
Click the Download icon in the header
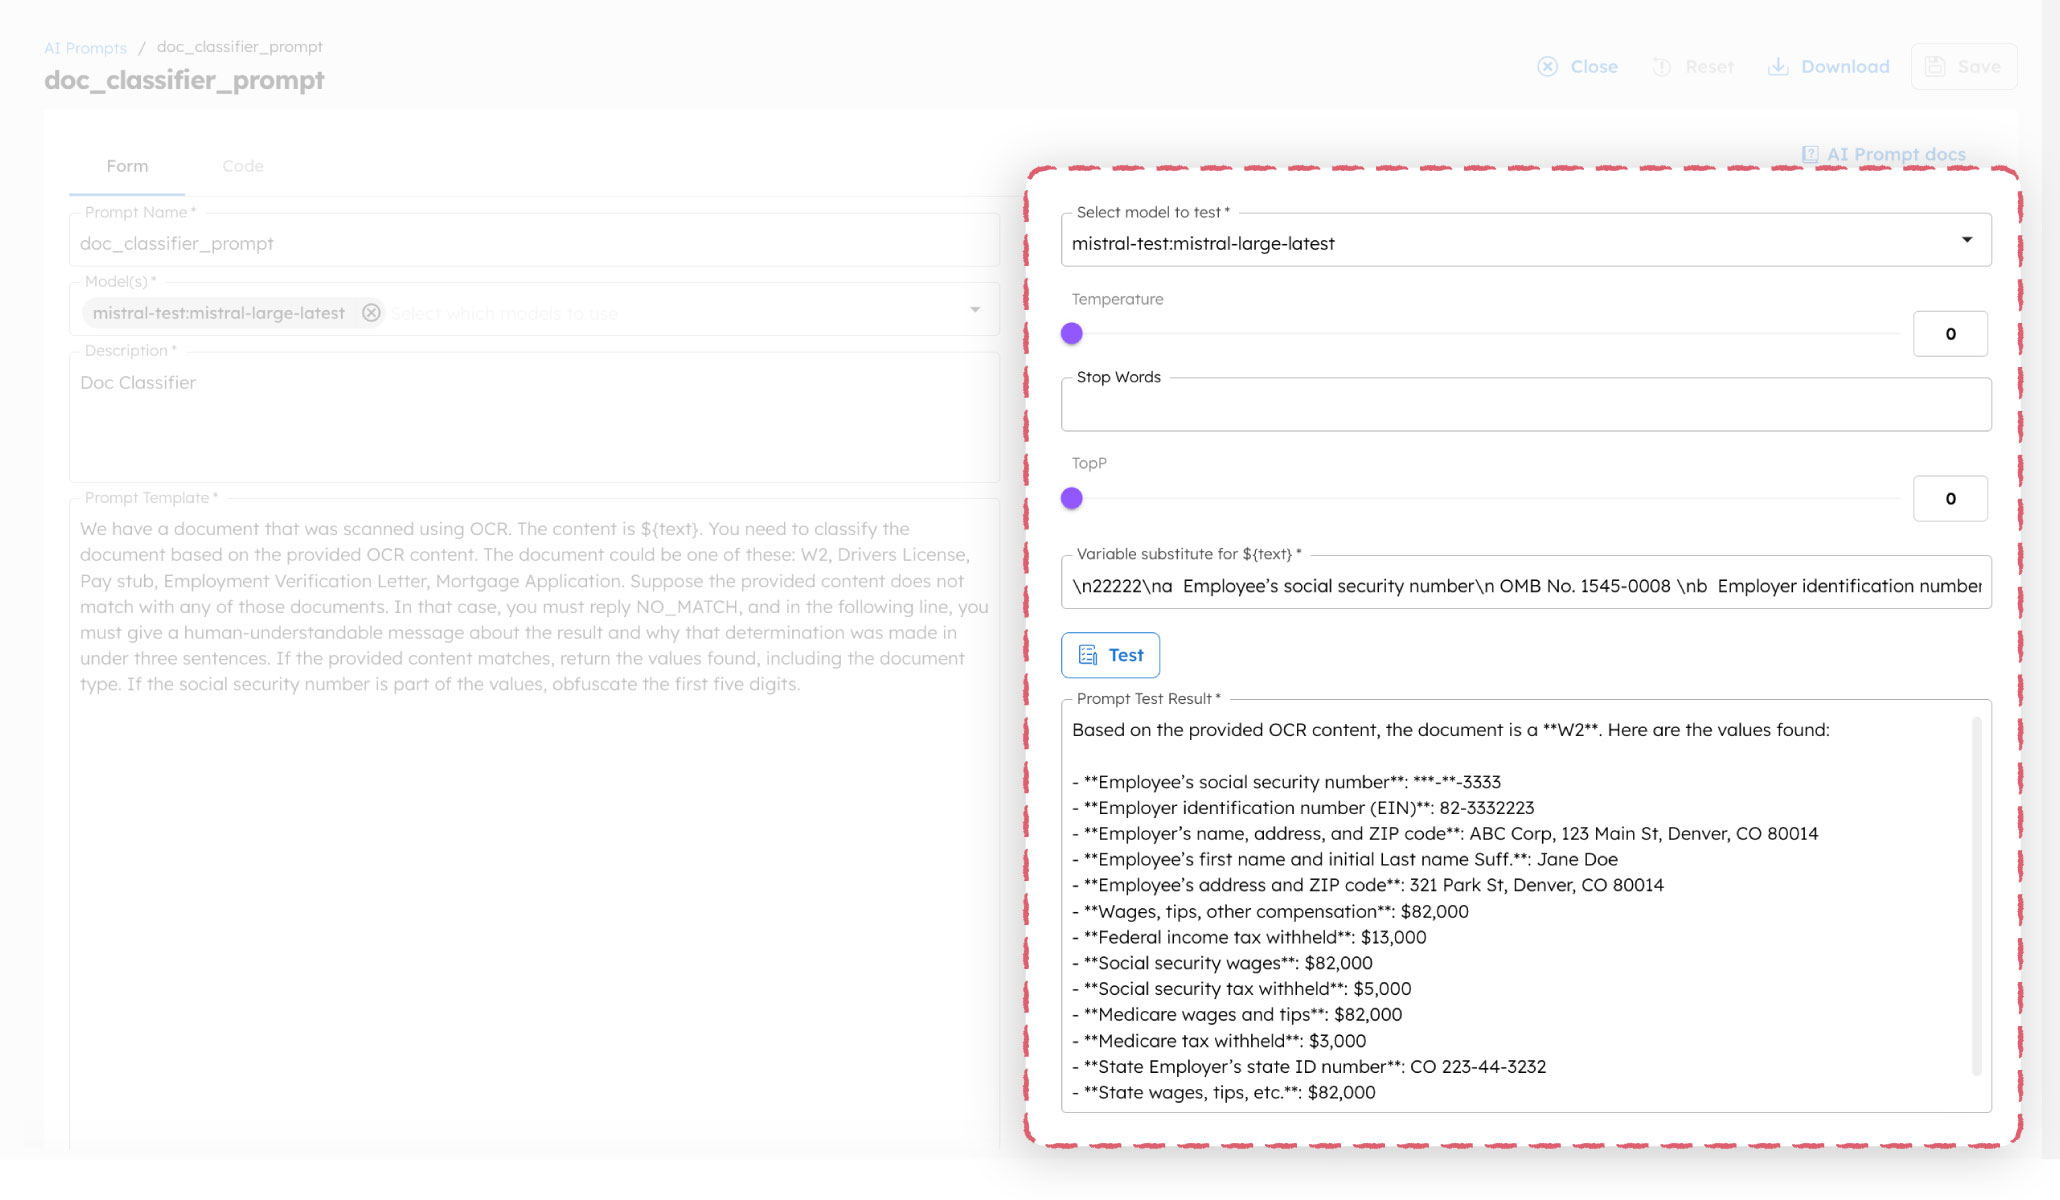click(x=1779, y=65)
